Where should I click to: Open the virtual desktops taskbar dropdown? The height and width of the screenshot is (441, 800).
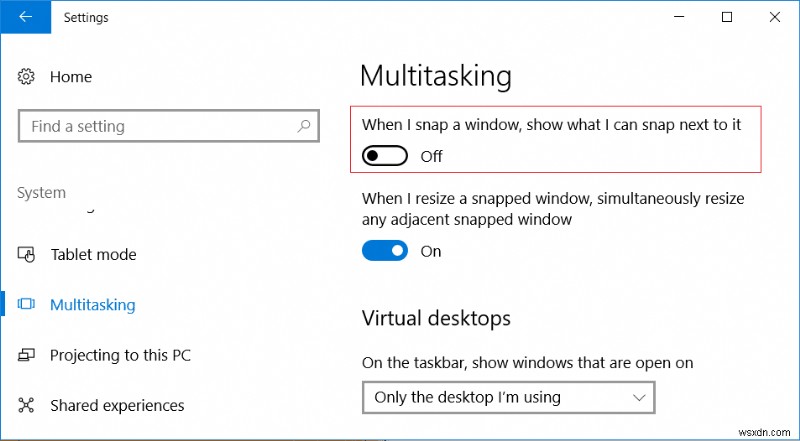[508, 397]
